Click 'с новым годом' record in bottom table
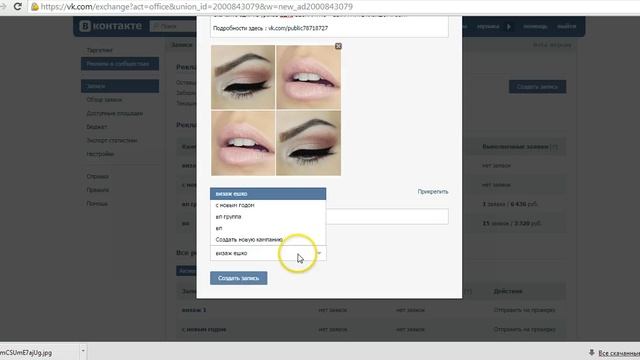Image resolution: width=640 pixels, height=360 pixels. click(x=204, y=329)
